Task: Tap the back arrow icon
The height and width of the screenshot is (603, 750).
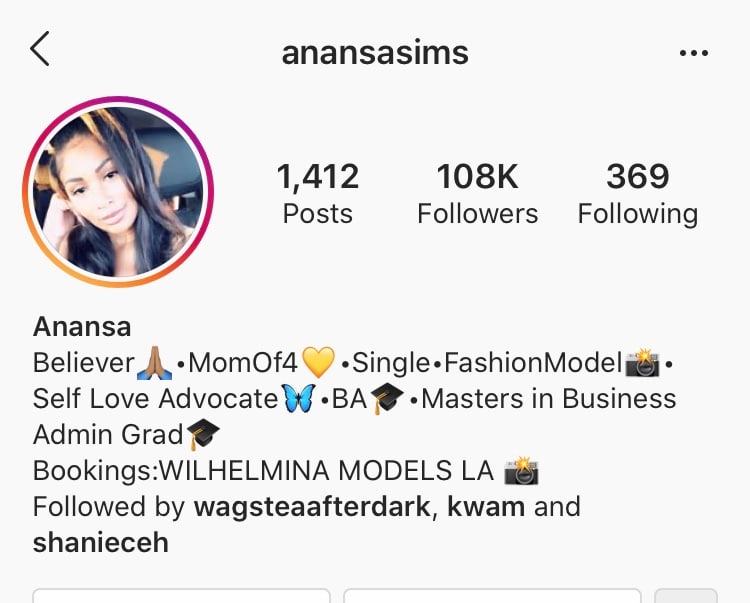Action: coord(40,48)
